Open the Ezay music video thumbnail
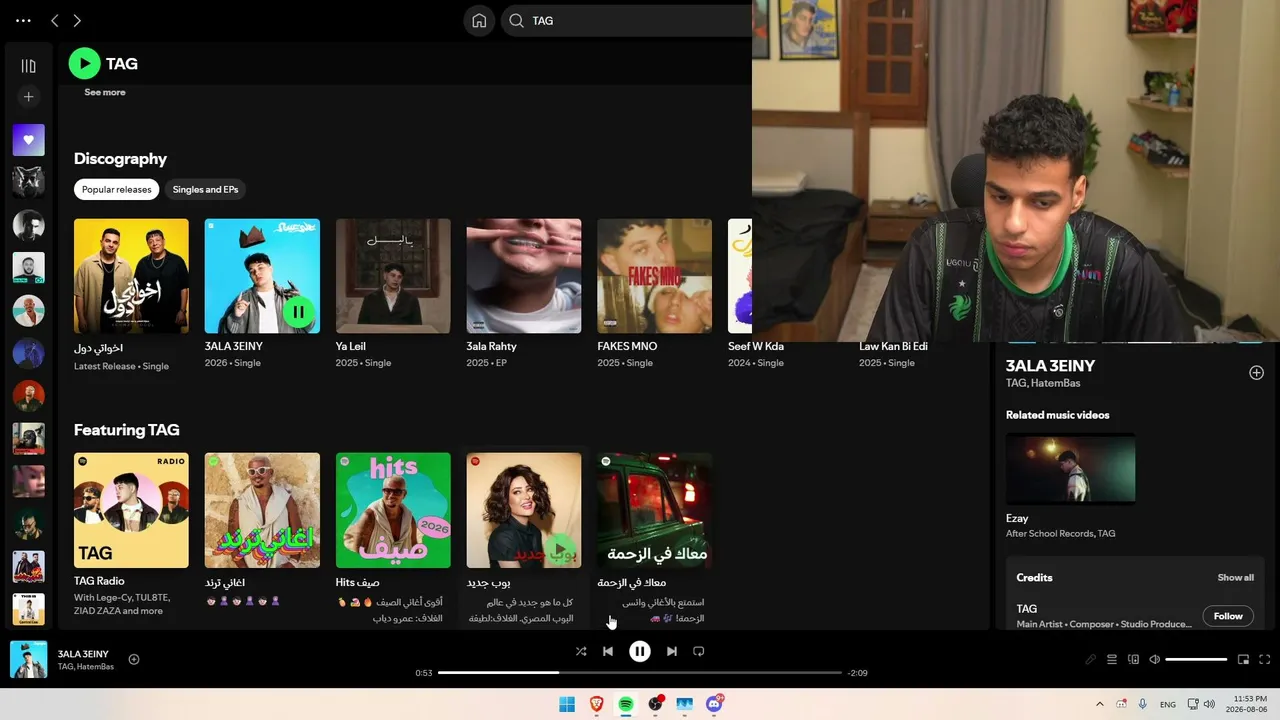The width and height of the screenshot is (1280, 720). pos(1070,468)
